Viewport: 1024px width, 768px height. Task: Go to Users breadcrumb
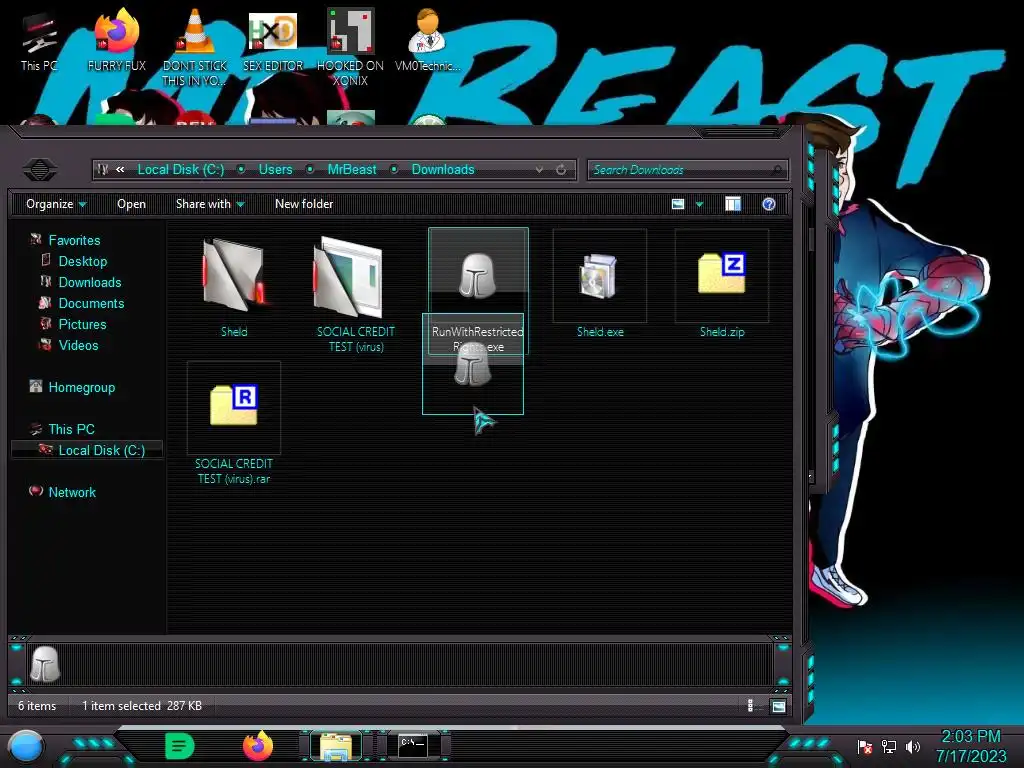276,170
